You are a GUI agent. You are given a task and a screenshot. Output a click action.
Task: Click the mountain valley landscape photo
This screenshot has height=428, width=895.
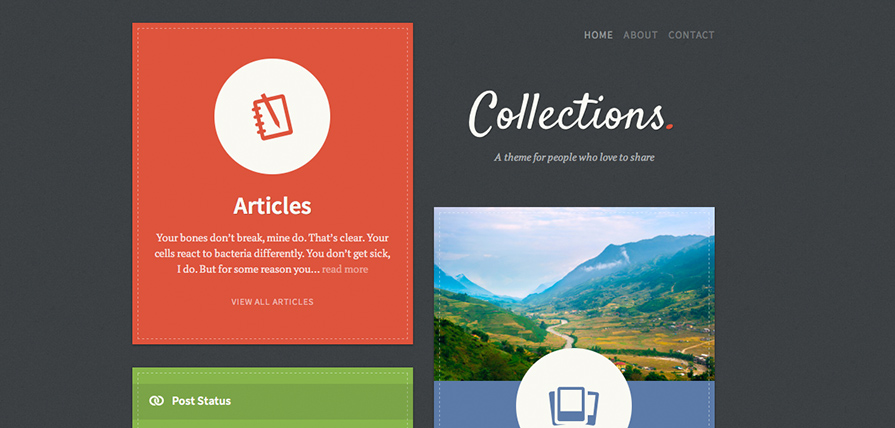(x=574, y=293)
